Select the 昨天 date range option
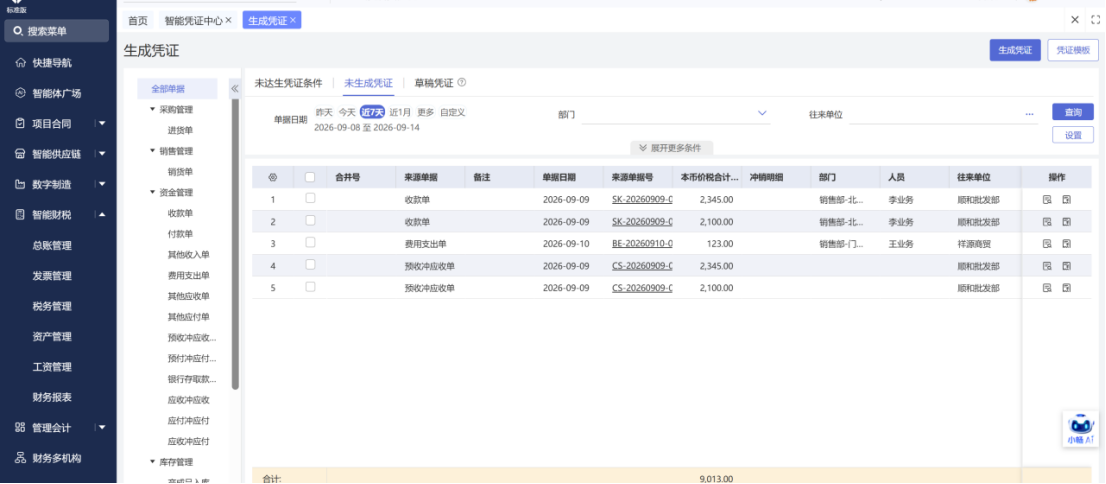The width and height of the screenshot is (1106, 484). tap(324, 112)
